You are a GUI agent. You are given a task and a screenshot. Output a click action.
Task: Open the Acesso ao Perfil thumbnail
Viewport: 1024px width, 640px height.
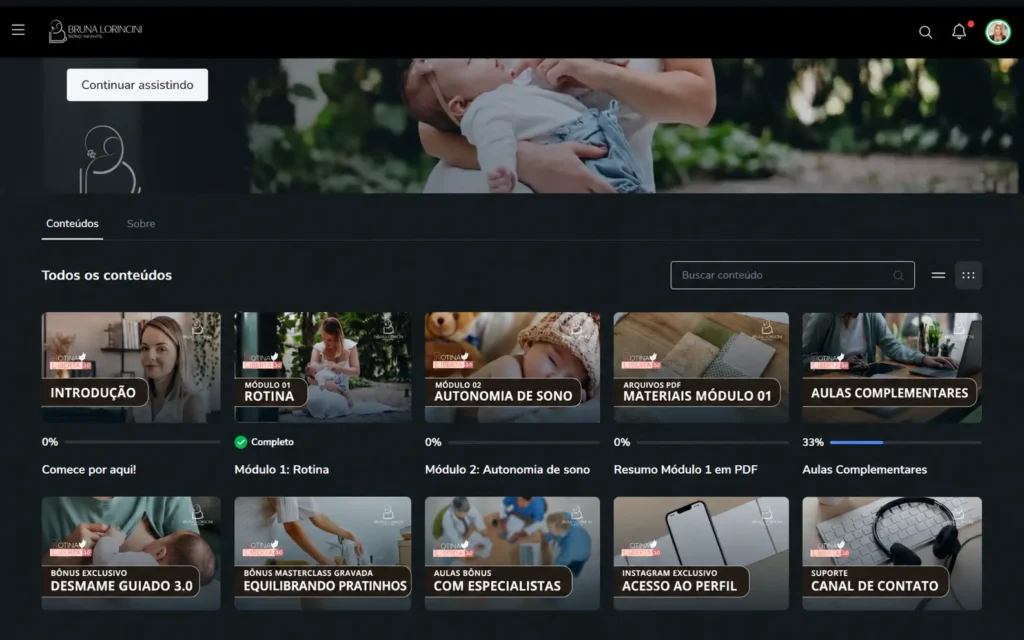click(701, 553)
